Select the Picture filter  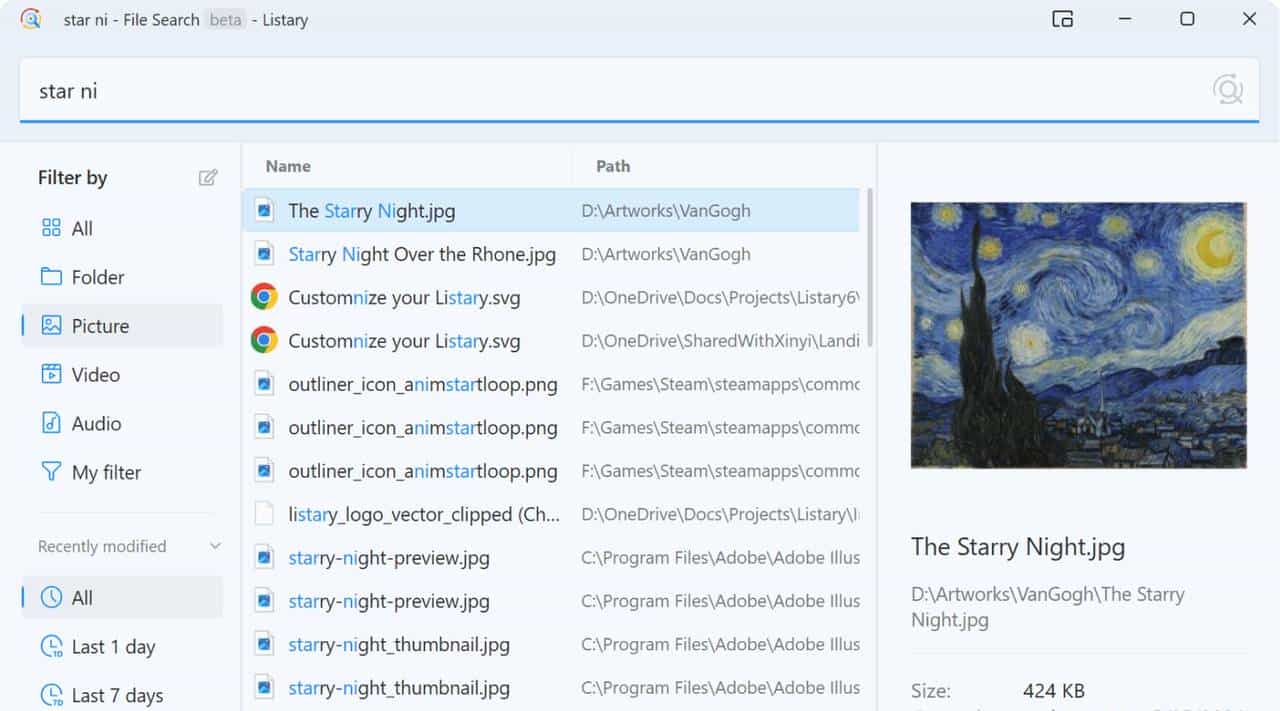(100, 326)
